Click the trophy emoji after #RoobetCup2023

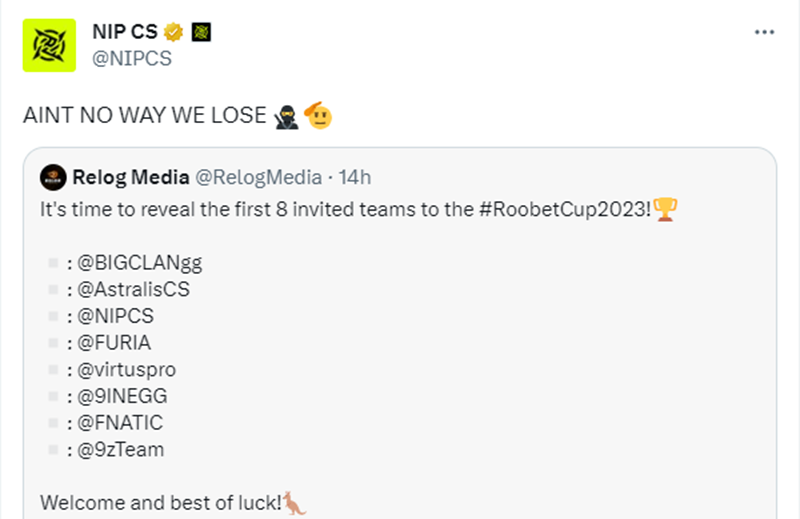tap(665, 209)
